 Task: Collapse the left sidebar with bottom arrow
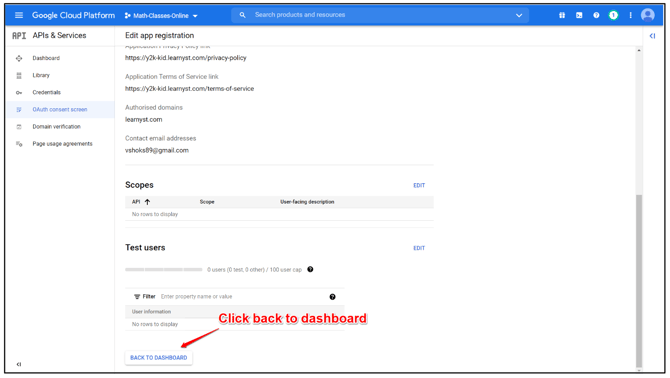[x=19, y=364]
